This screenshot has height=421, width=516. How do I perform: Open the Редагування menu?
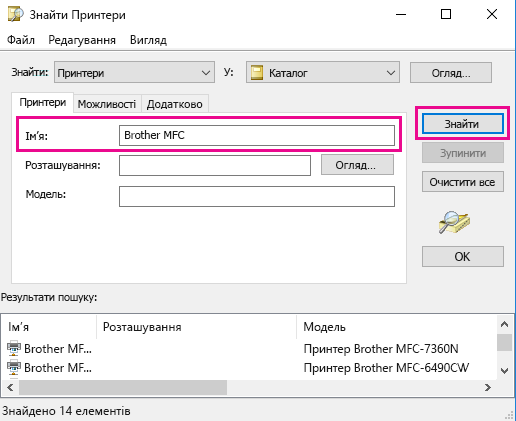pos(82,40)
